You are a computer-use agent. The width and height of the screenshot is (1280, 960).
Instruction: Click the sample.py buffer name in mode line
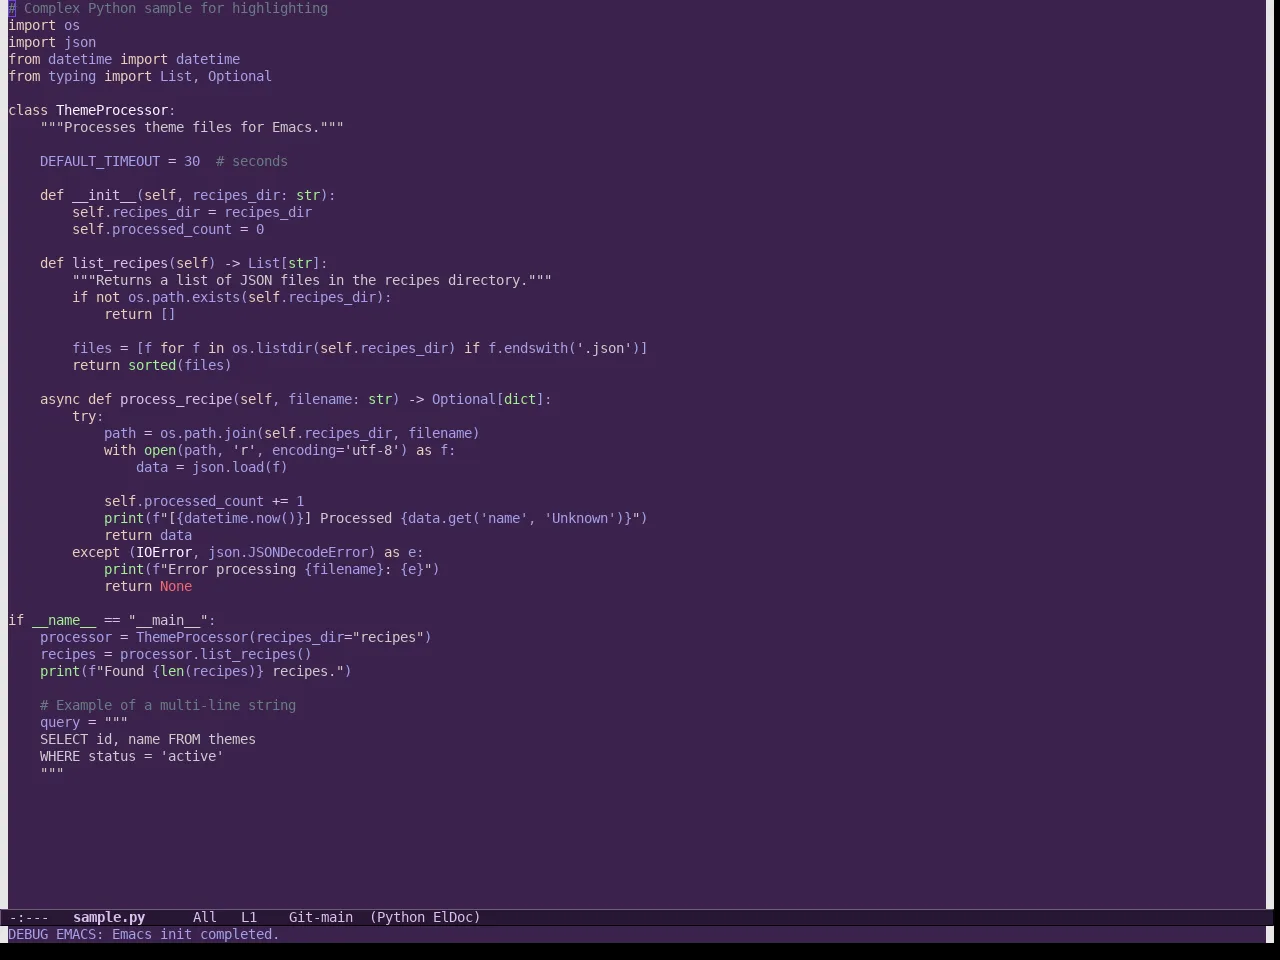[109, 917]
